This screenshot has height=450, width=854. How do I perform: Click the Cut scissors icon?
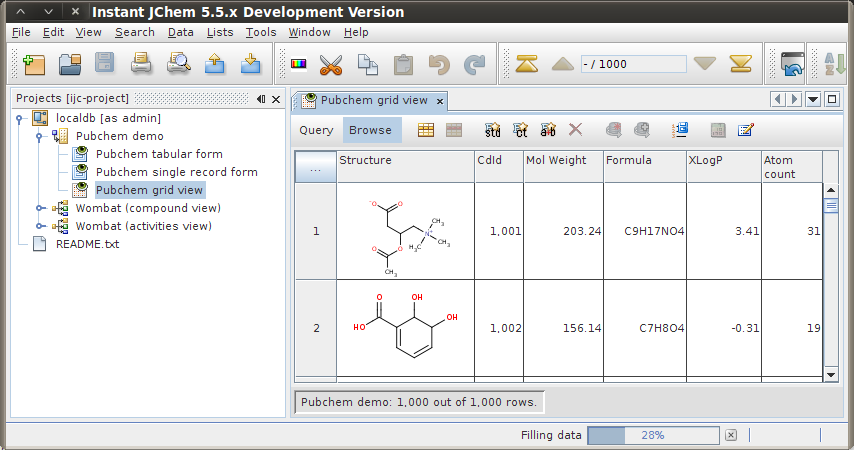coord(330,65)
